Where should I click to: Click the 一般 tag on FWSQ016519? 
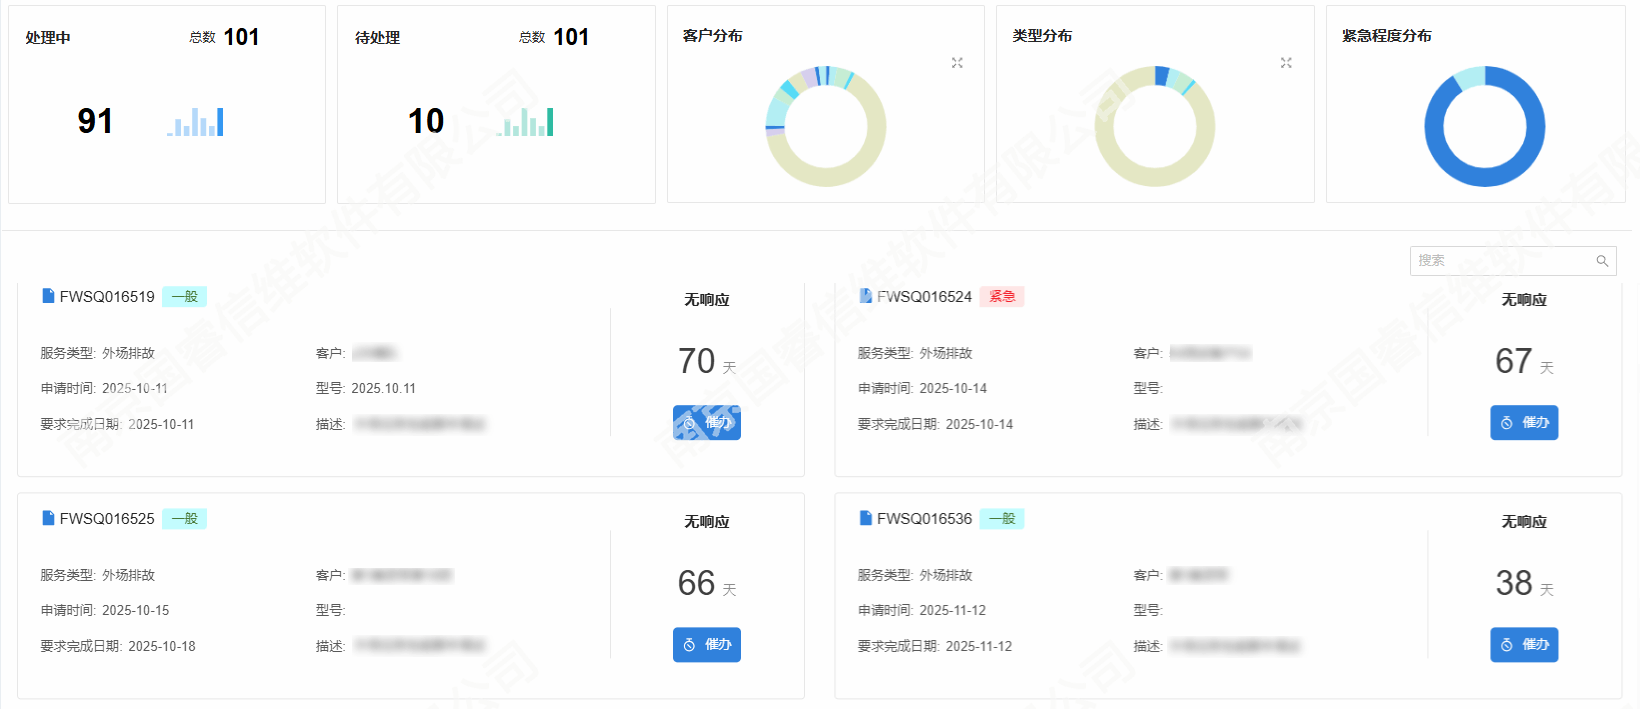pos(184,297)
